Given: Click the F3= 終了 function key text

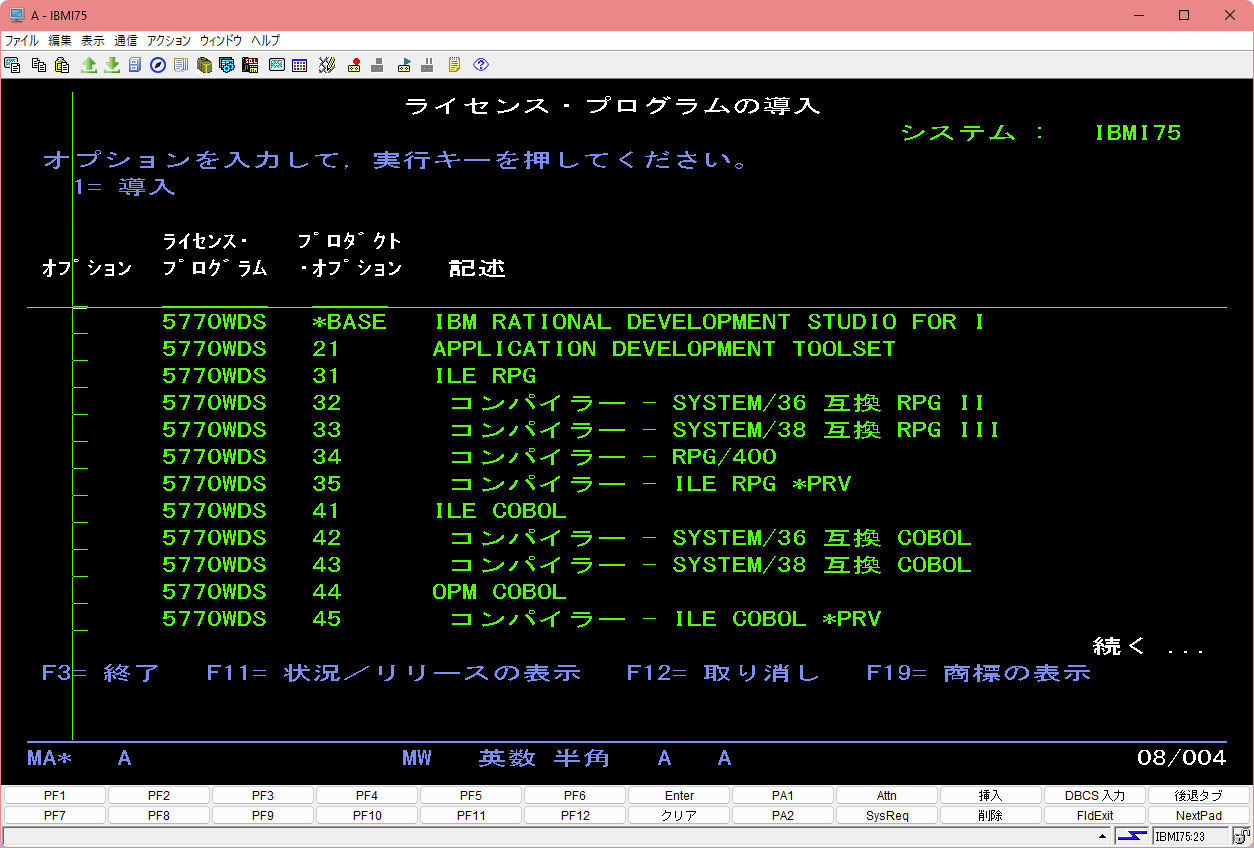Looking at the screenshot, I should (x=101, y=673).
